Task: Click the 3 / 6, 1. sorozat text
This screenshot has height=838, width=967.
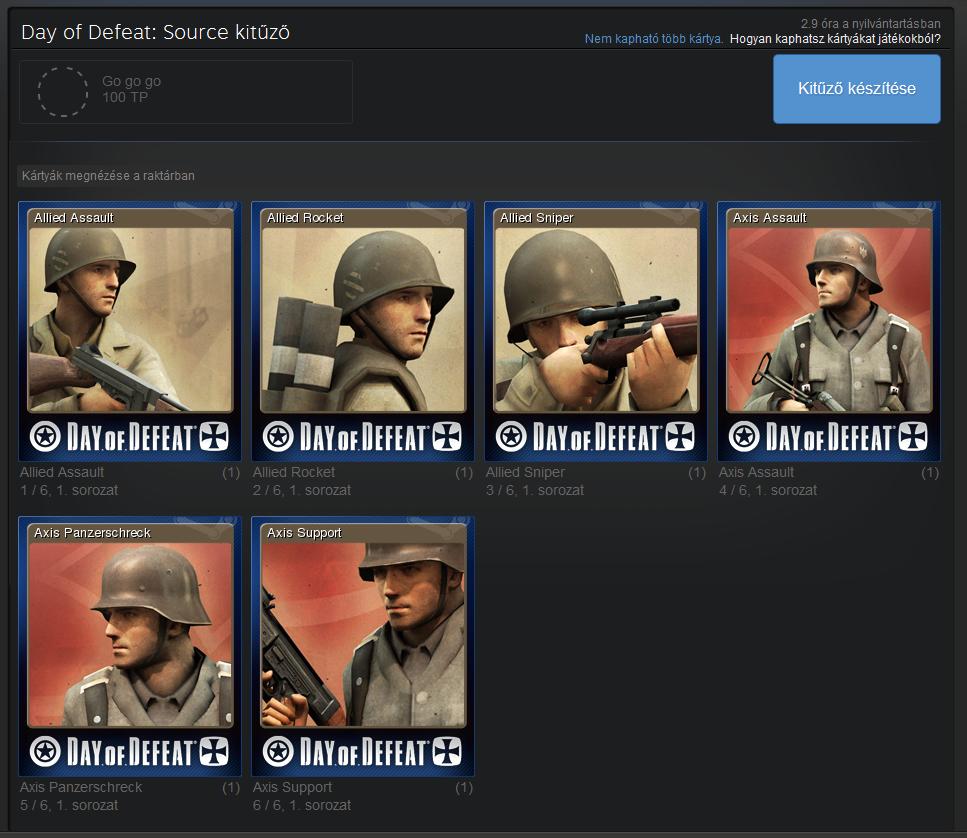Action: tap(535, 490)
